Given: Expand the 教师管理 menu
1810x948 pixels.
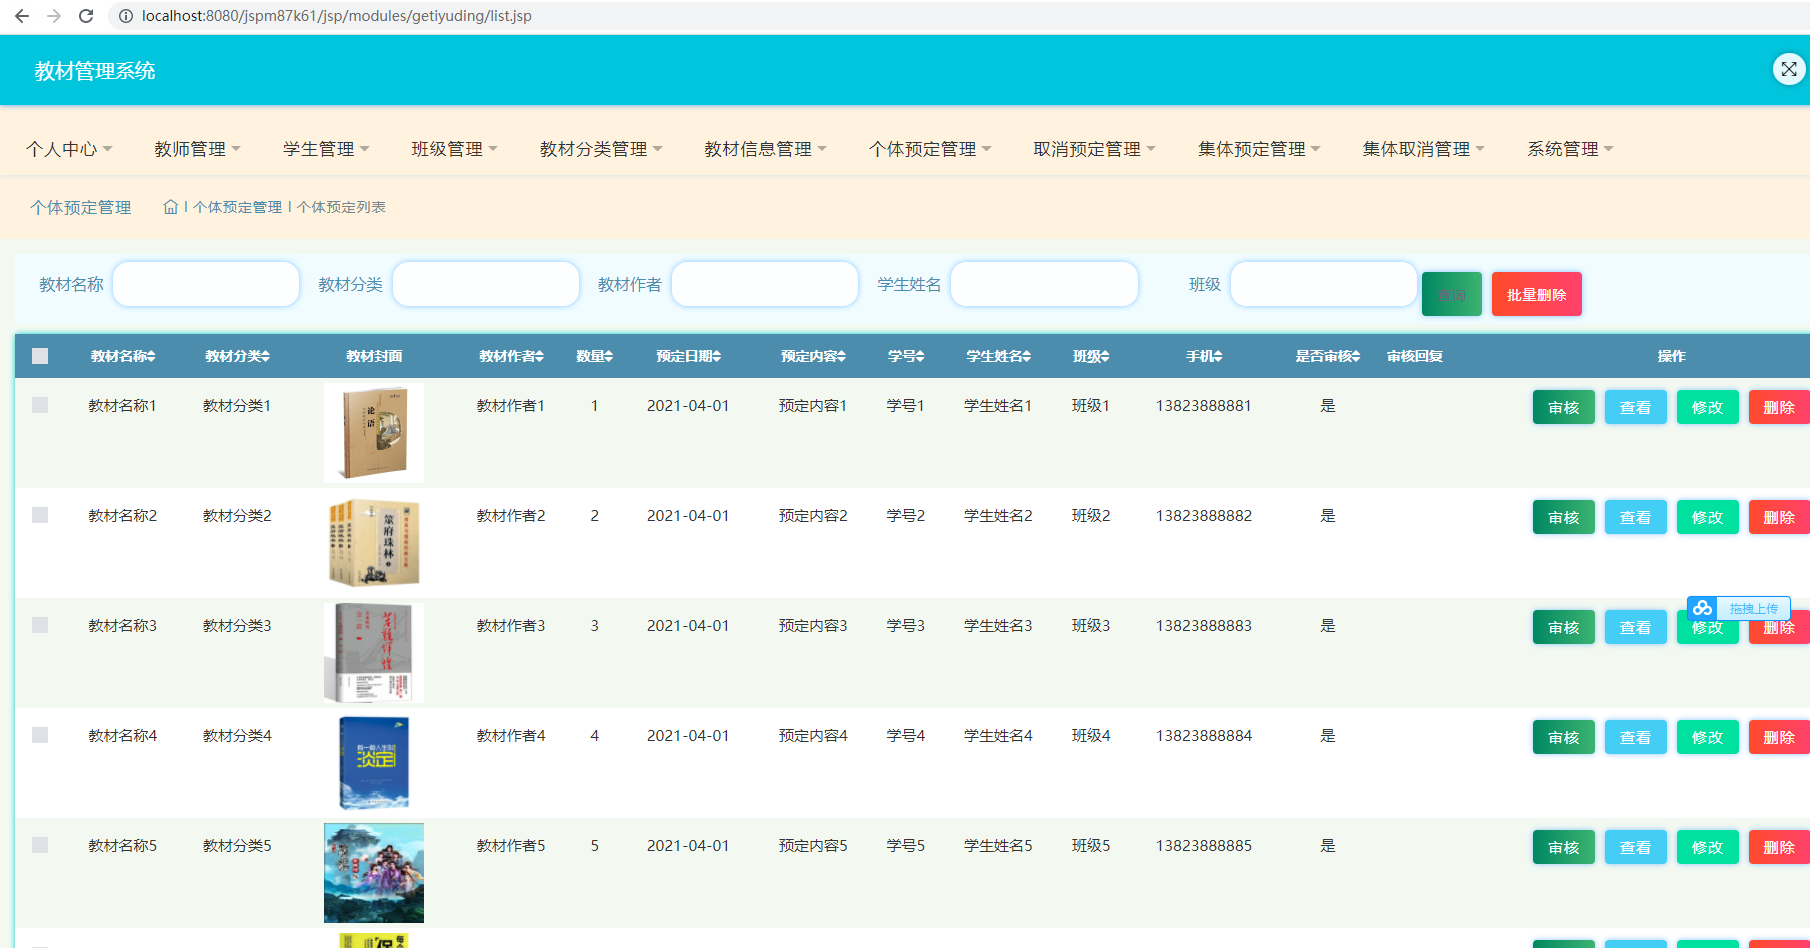Looking at the screenshot, I should [x=197, y=149].
